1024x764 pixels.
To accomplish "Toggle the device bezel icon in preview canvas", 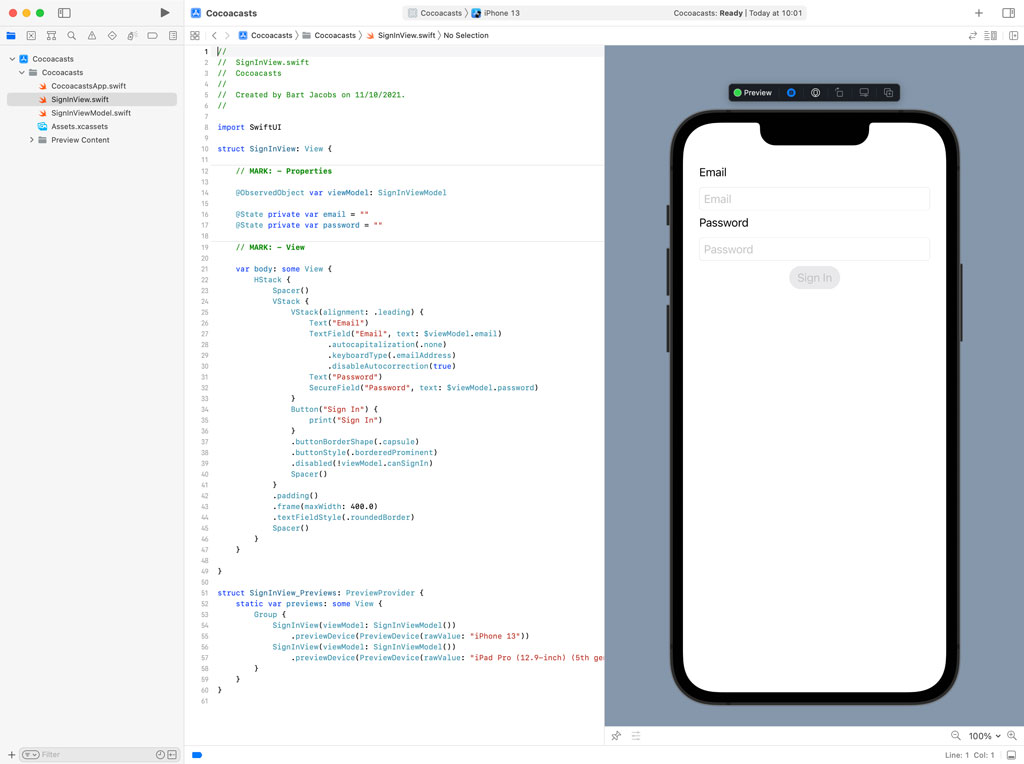I will coord(840,92).
